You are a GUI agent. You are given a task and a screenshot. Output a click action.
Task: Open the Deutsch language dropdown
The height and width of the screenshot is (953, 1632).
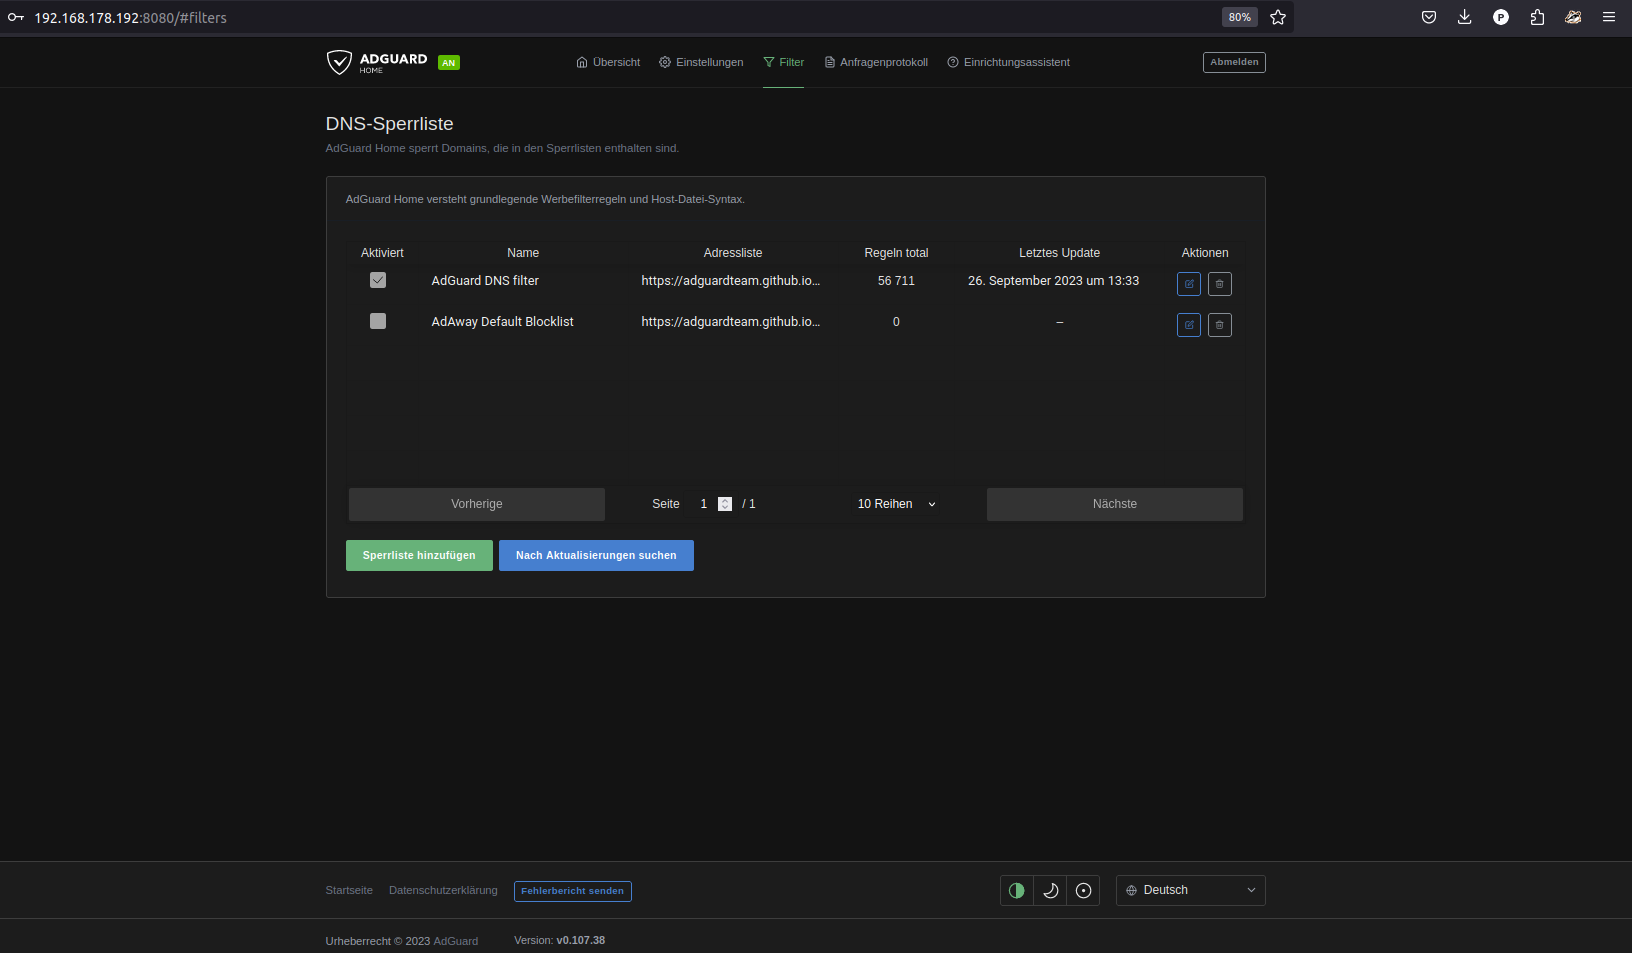[x=1190, y=891]
